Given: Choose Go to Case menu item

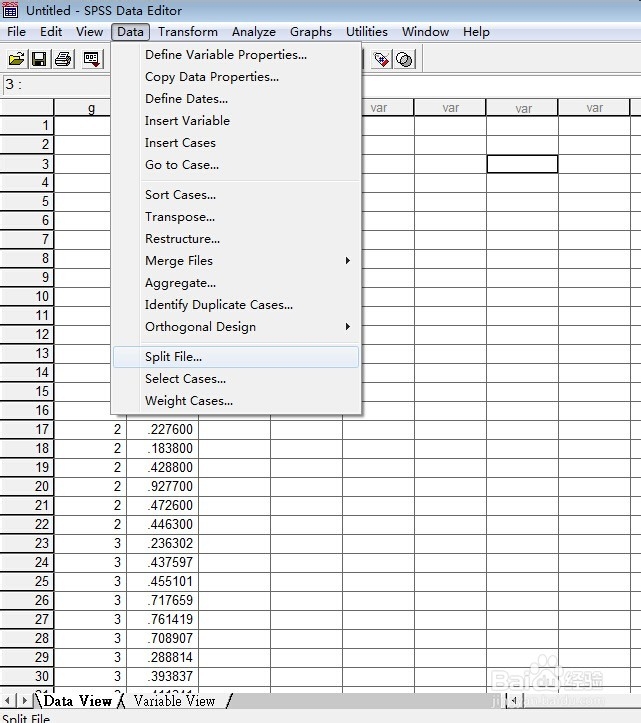Looking at the screenshot, I should pyautogui.click(x=236, y=165).
